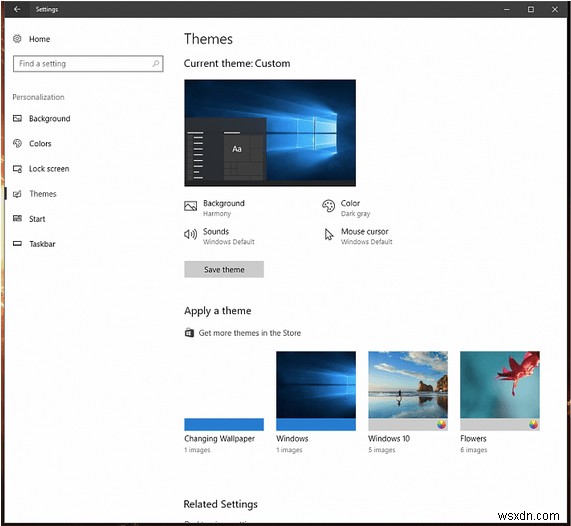Open Taskbar settings page
Viewport: 571px width, 526px height.
pos(42,244)
